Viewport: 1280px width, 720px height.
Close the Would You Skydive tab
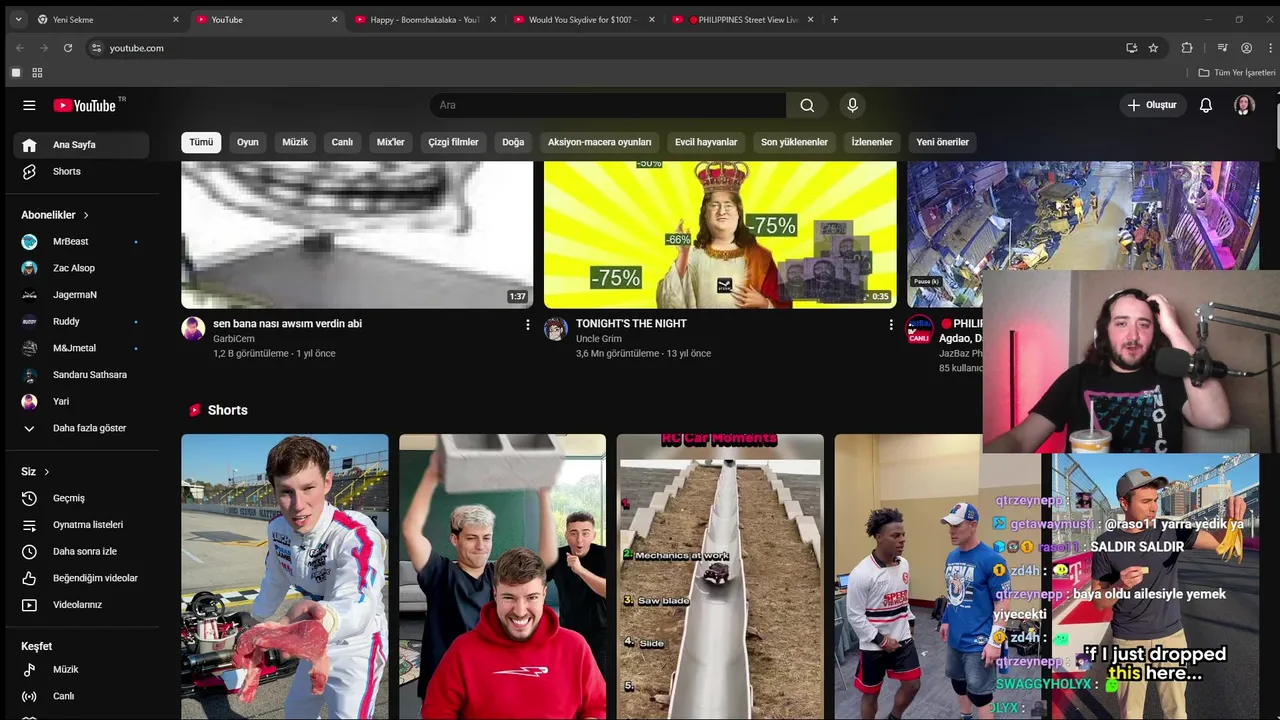[652, 19]
